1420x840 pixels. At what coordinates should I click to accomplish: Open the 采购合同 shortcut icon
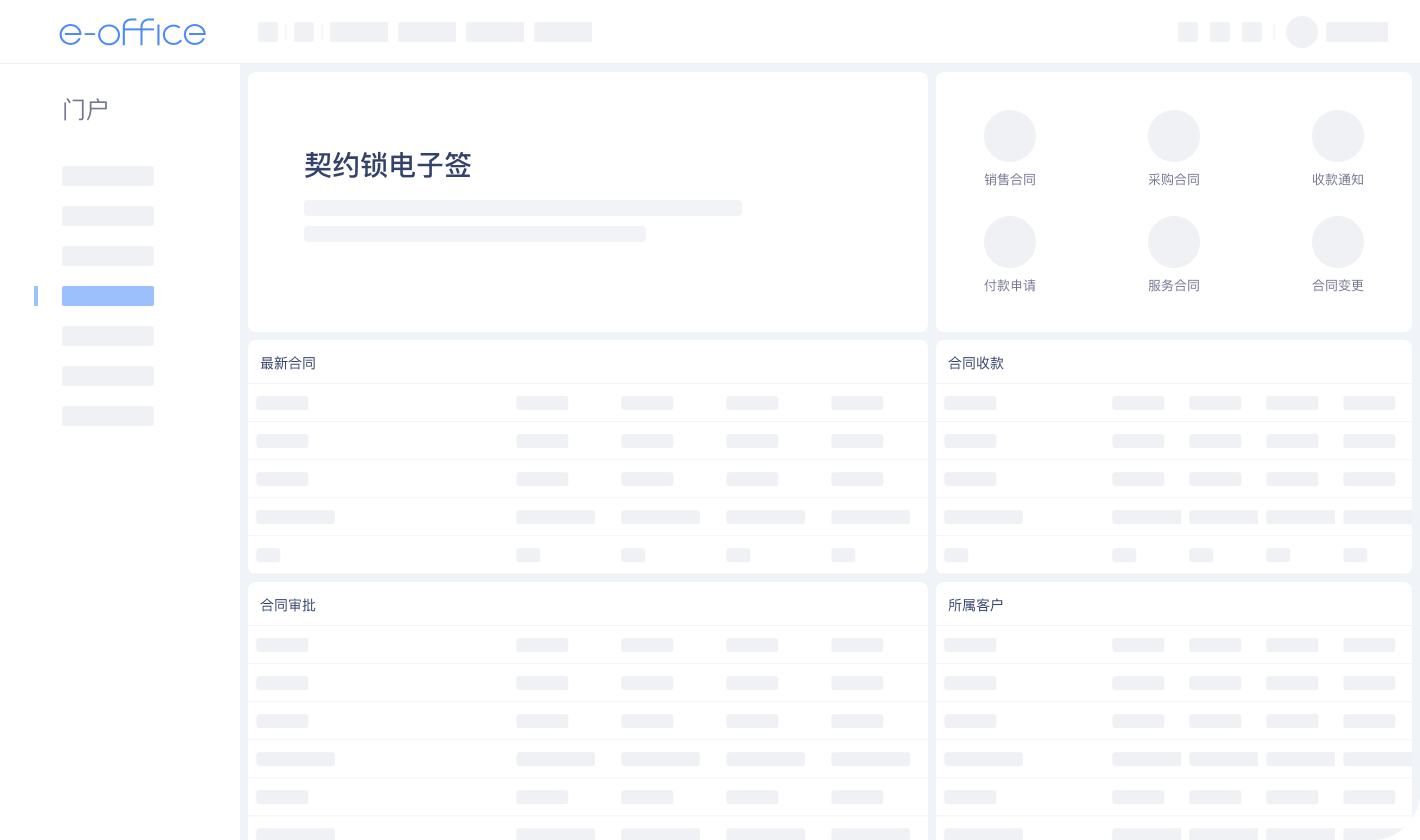coord(1174,136)
